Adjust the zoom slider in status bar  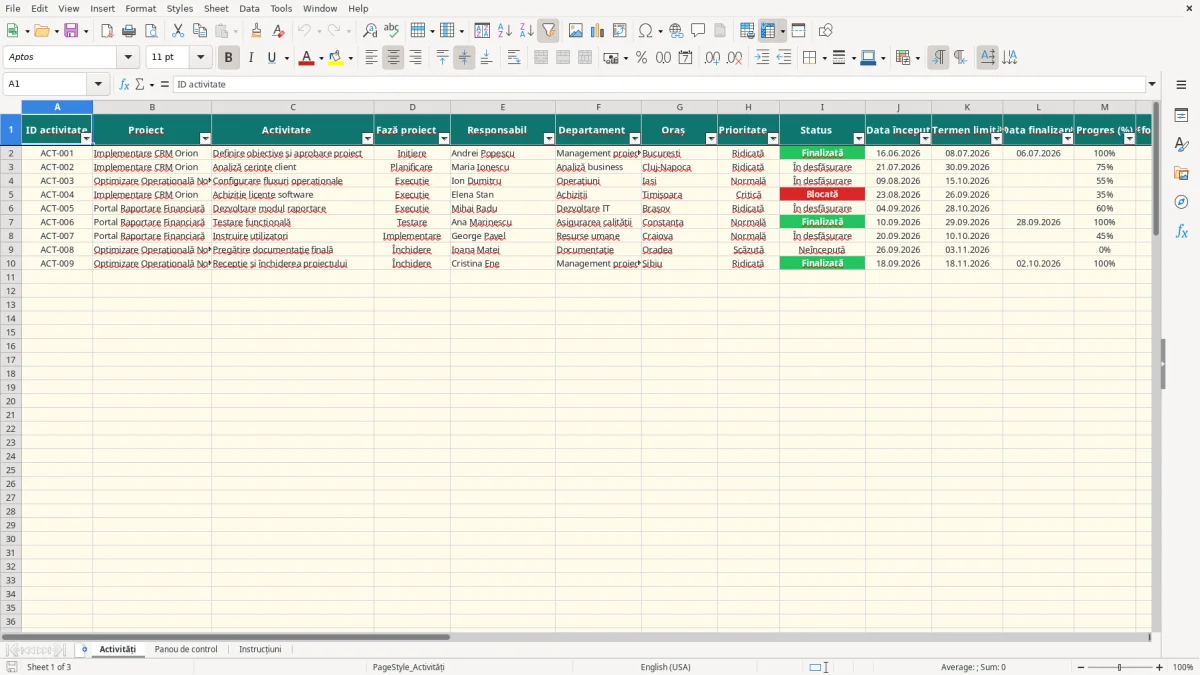click(1119, 667)
